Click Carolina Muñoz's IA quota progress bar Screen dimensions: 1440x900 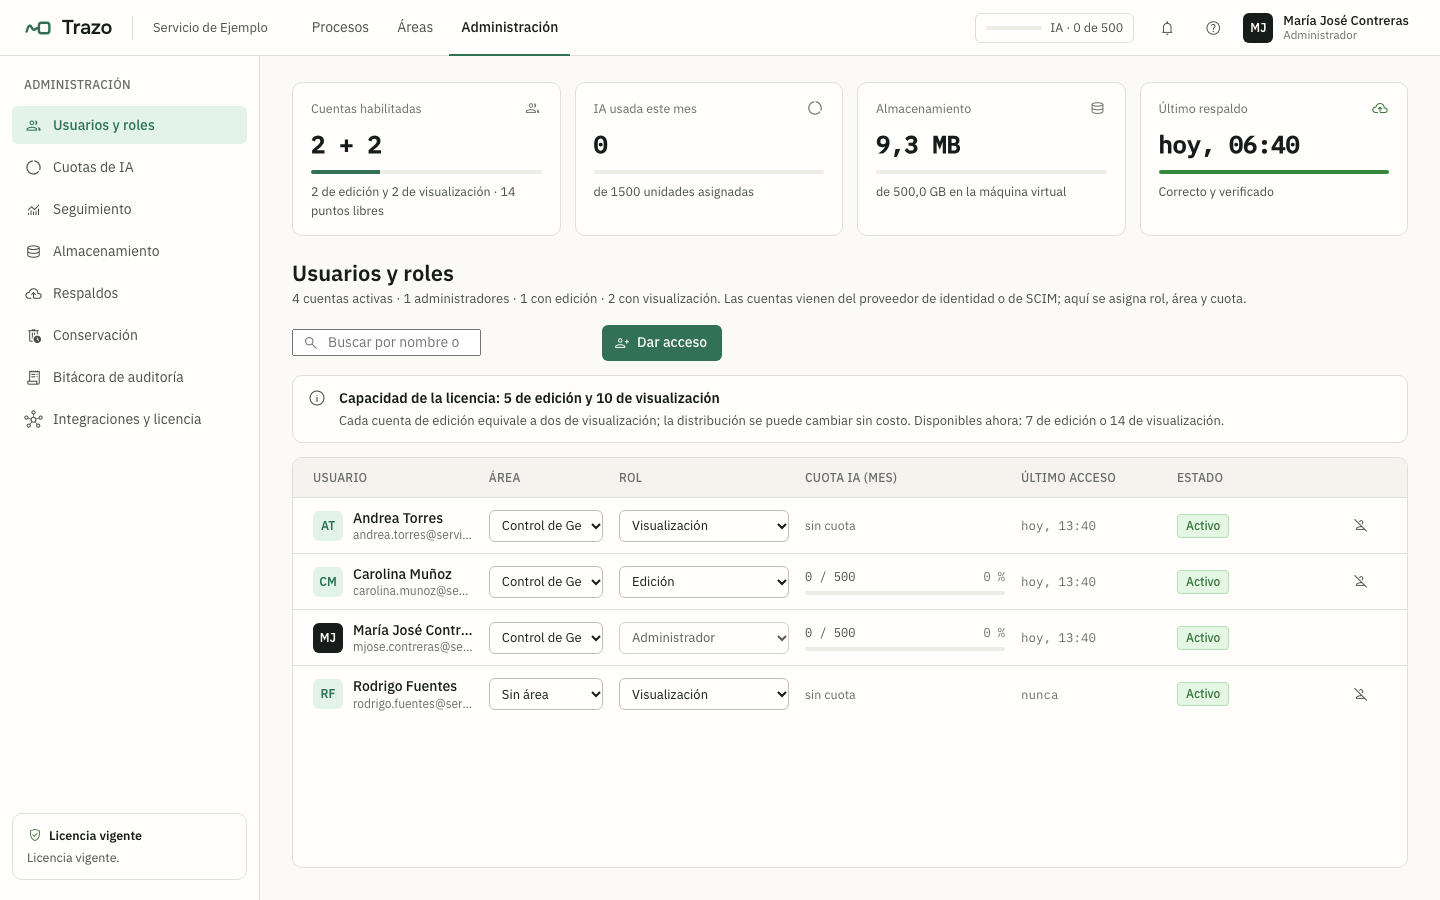coord(905,593)
